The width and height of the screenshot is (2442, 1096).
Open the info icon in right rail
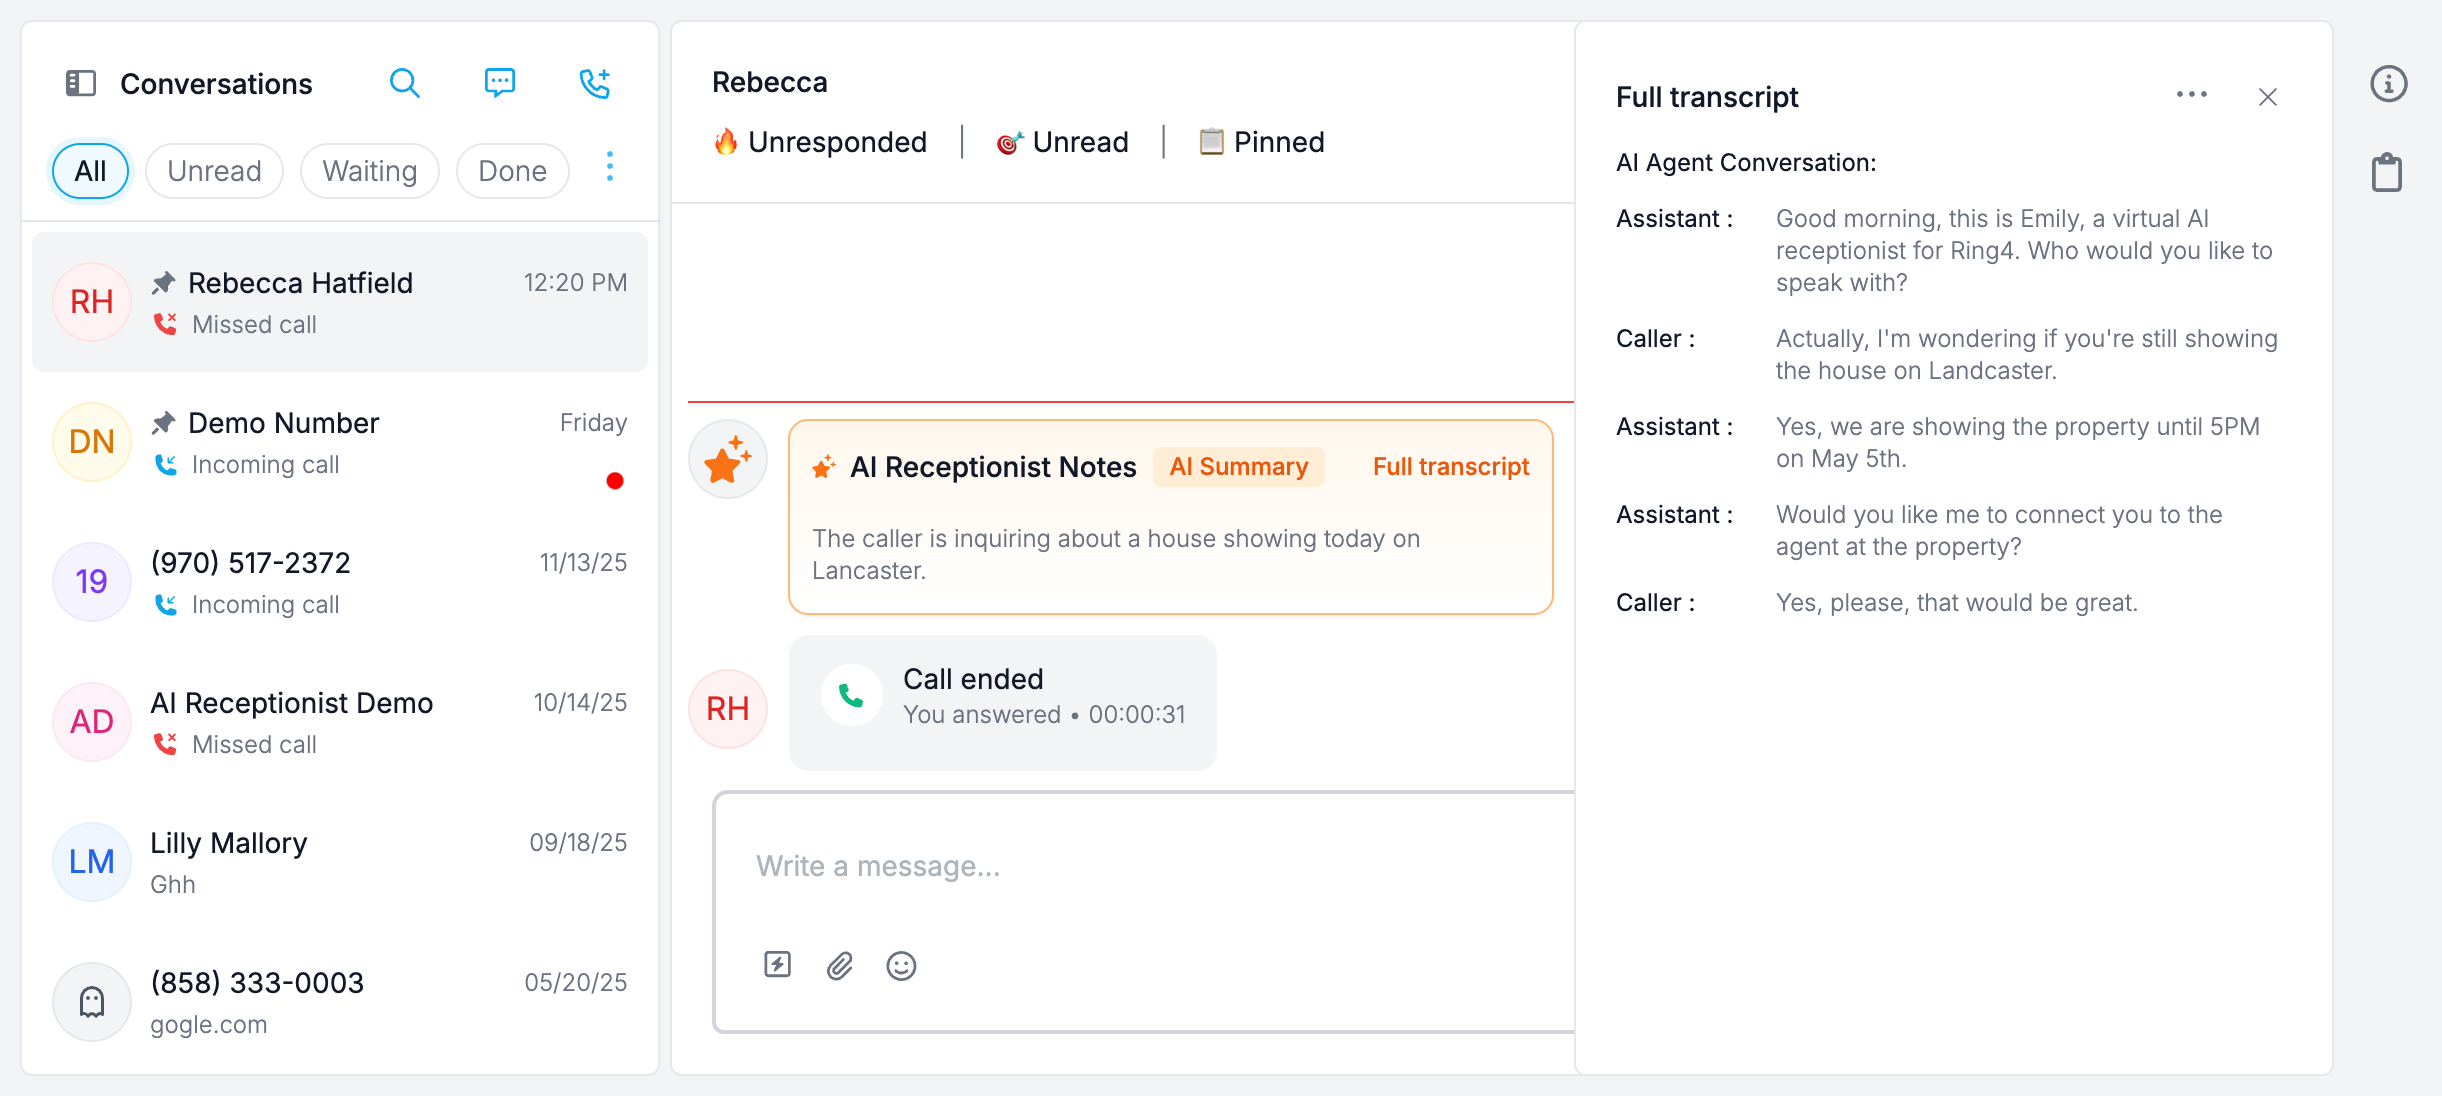click(2388, 84)
